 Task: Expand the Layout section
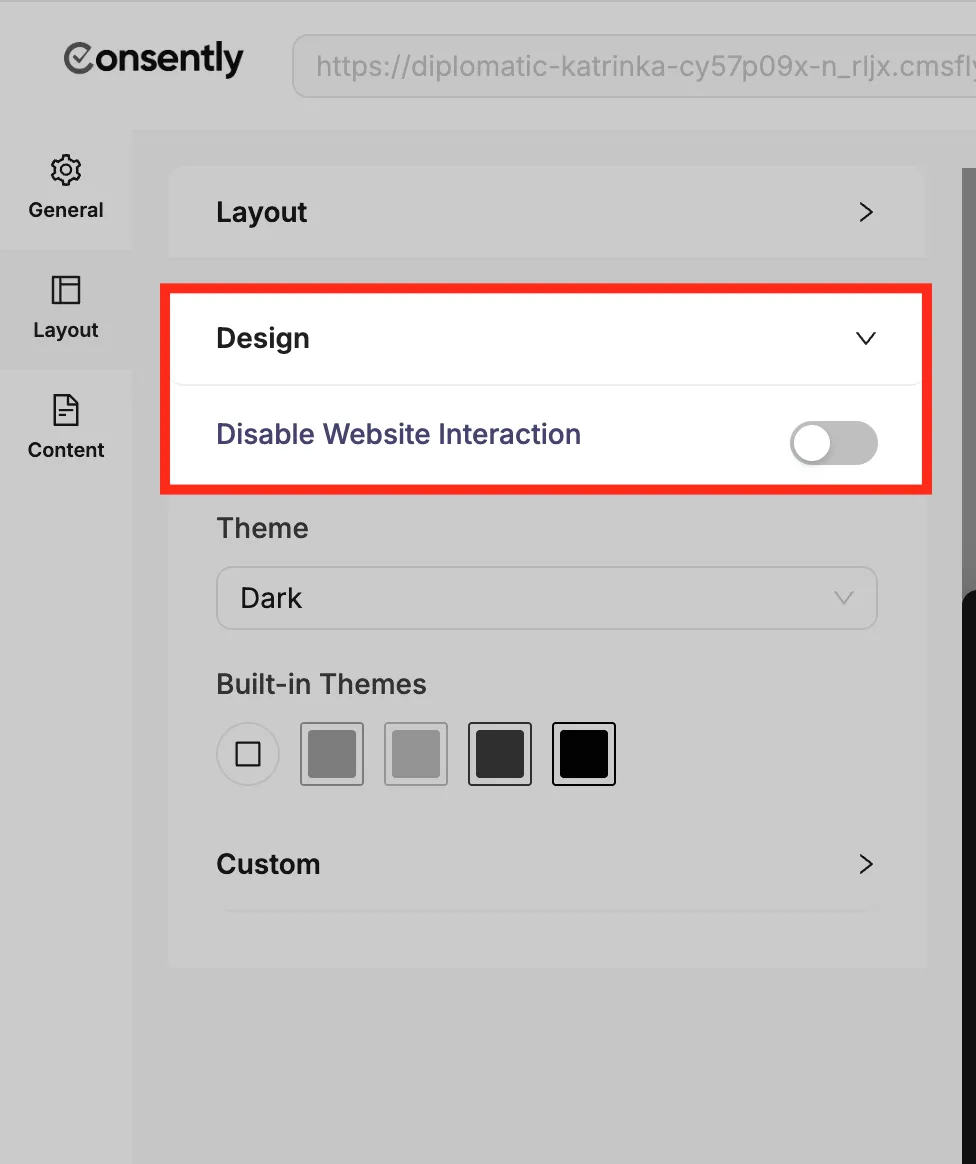coord(546,212)
